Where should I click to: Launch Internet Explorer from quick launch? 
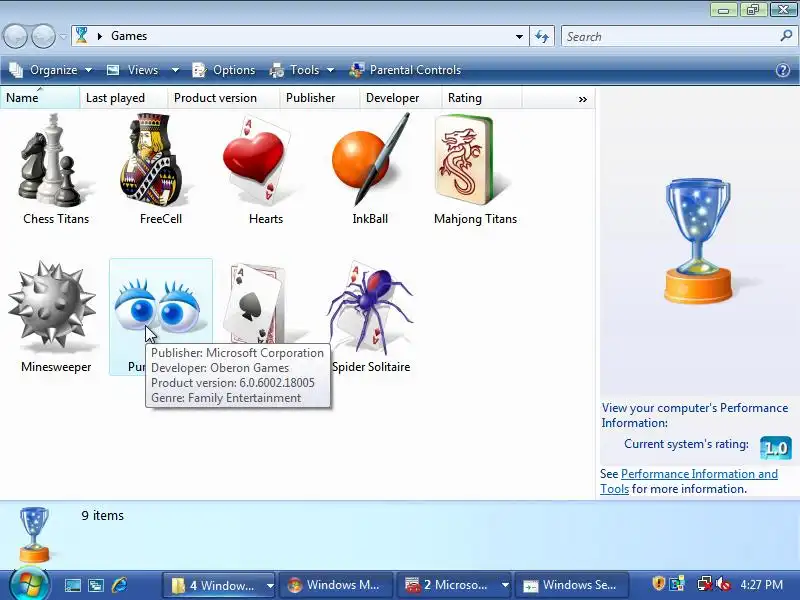coord(120,585)
